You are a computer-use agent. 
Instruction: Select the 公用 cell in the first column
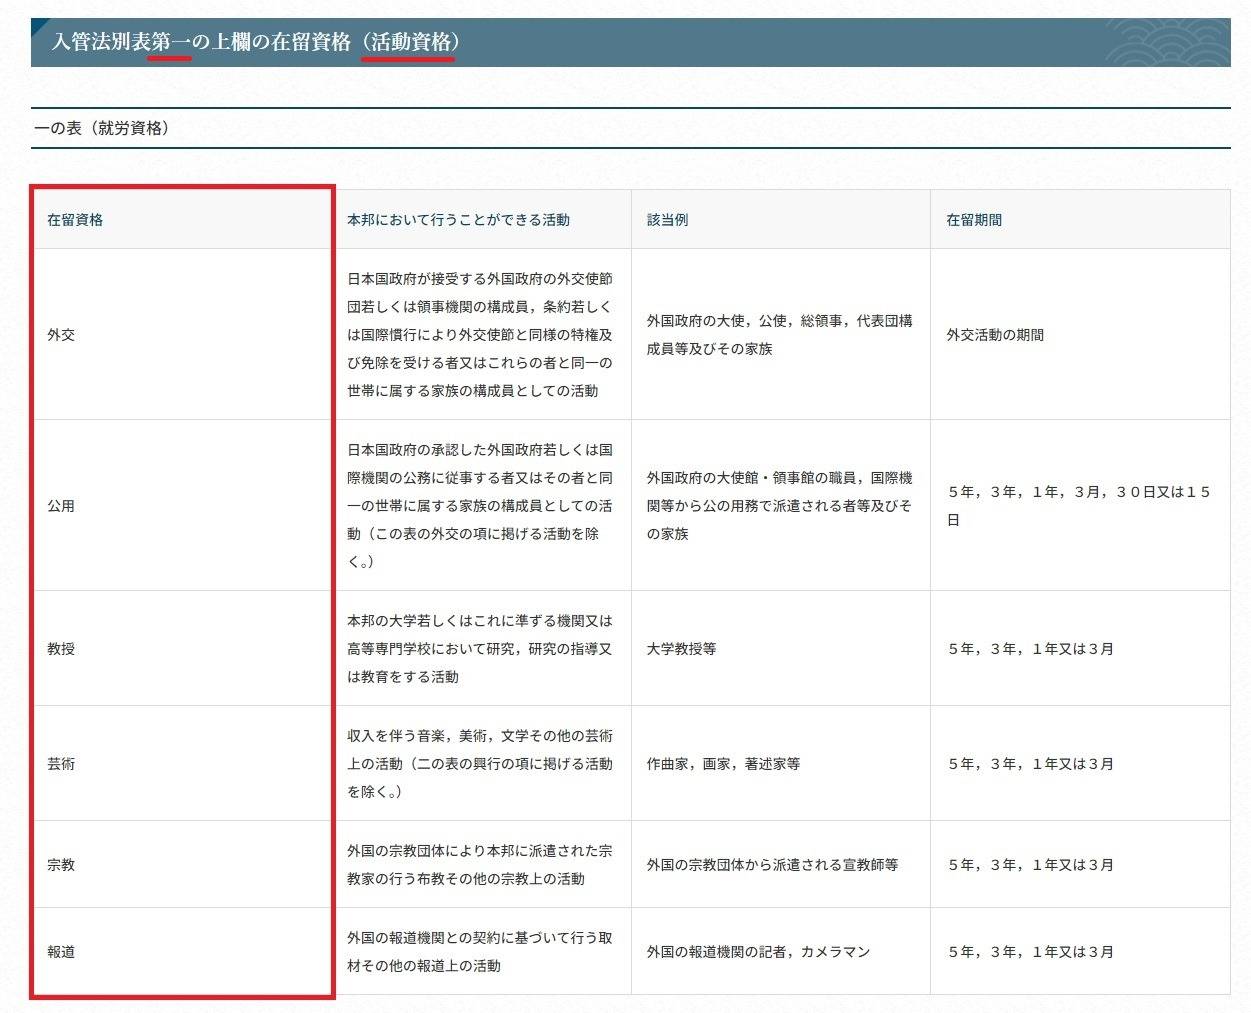61,506
